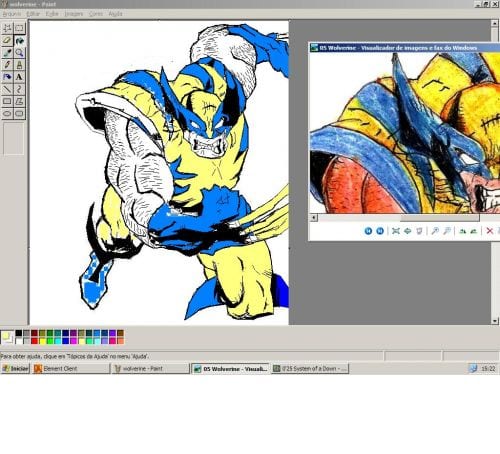This screenshot has width=500, height=454.
Task: Pick the magenta palette color
Action: [x=73, y=341]
